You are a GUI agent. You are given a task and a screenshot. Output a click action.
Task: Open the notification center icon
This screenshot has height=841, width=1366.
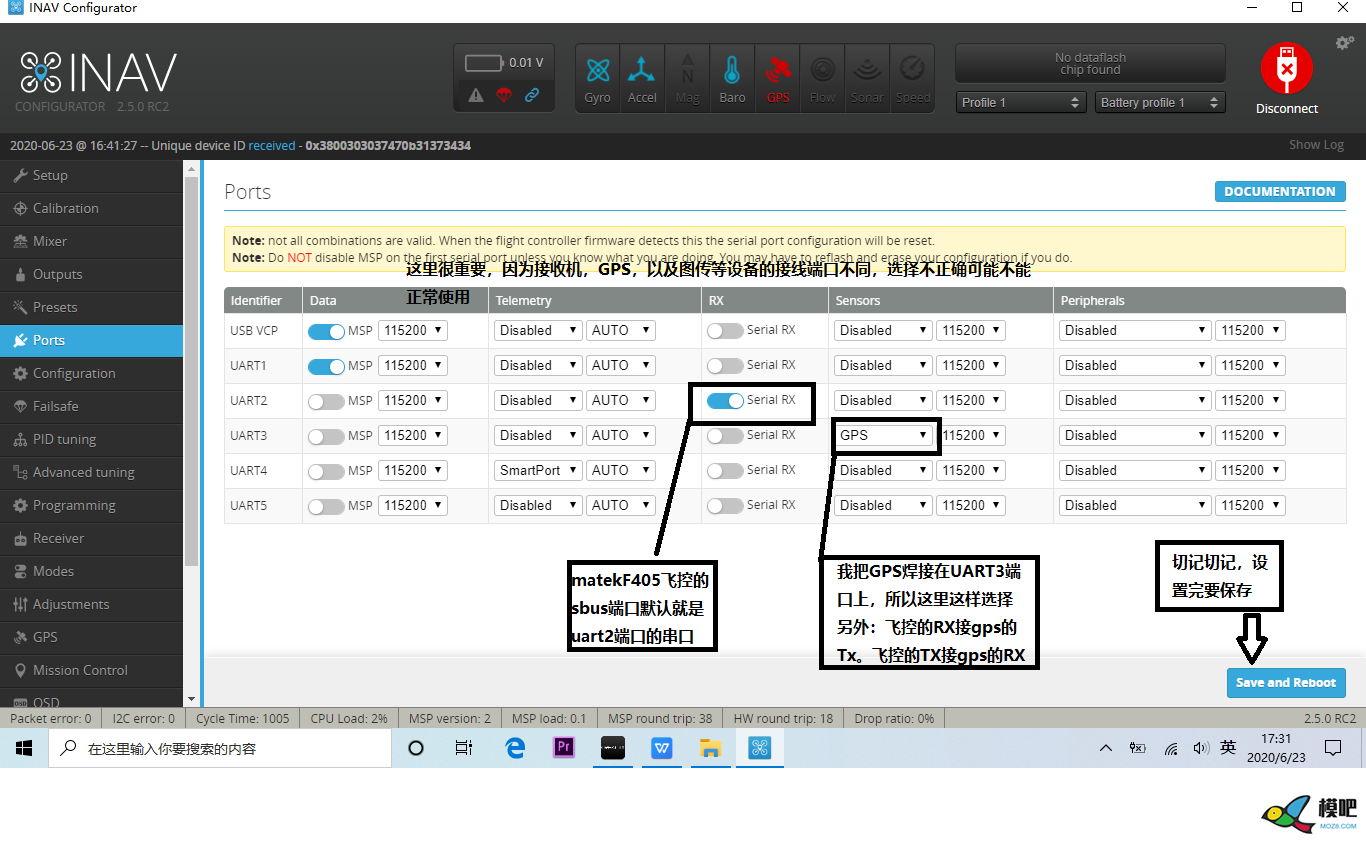[1333, 748]
